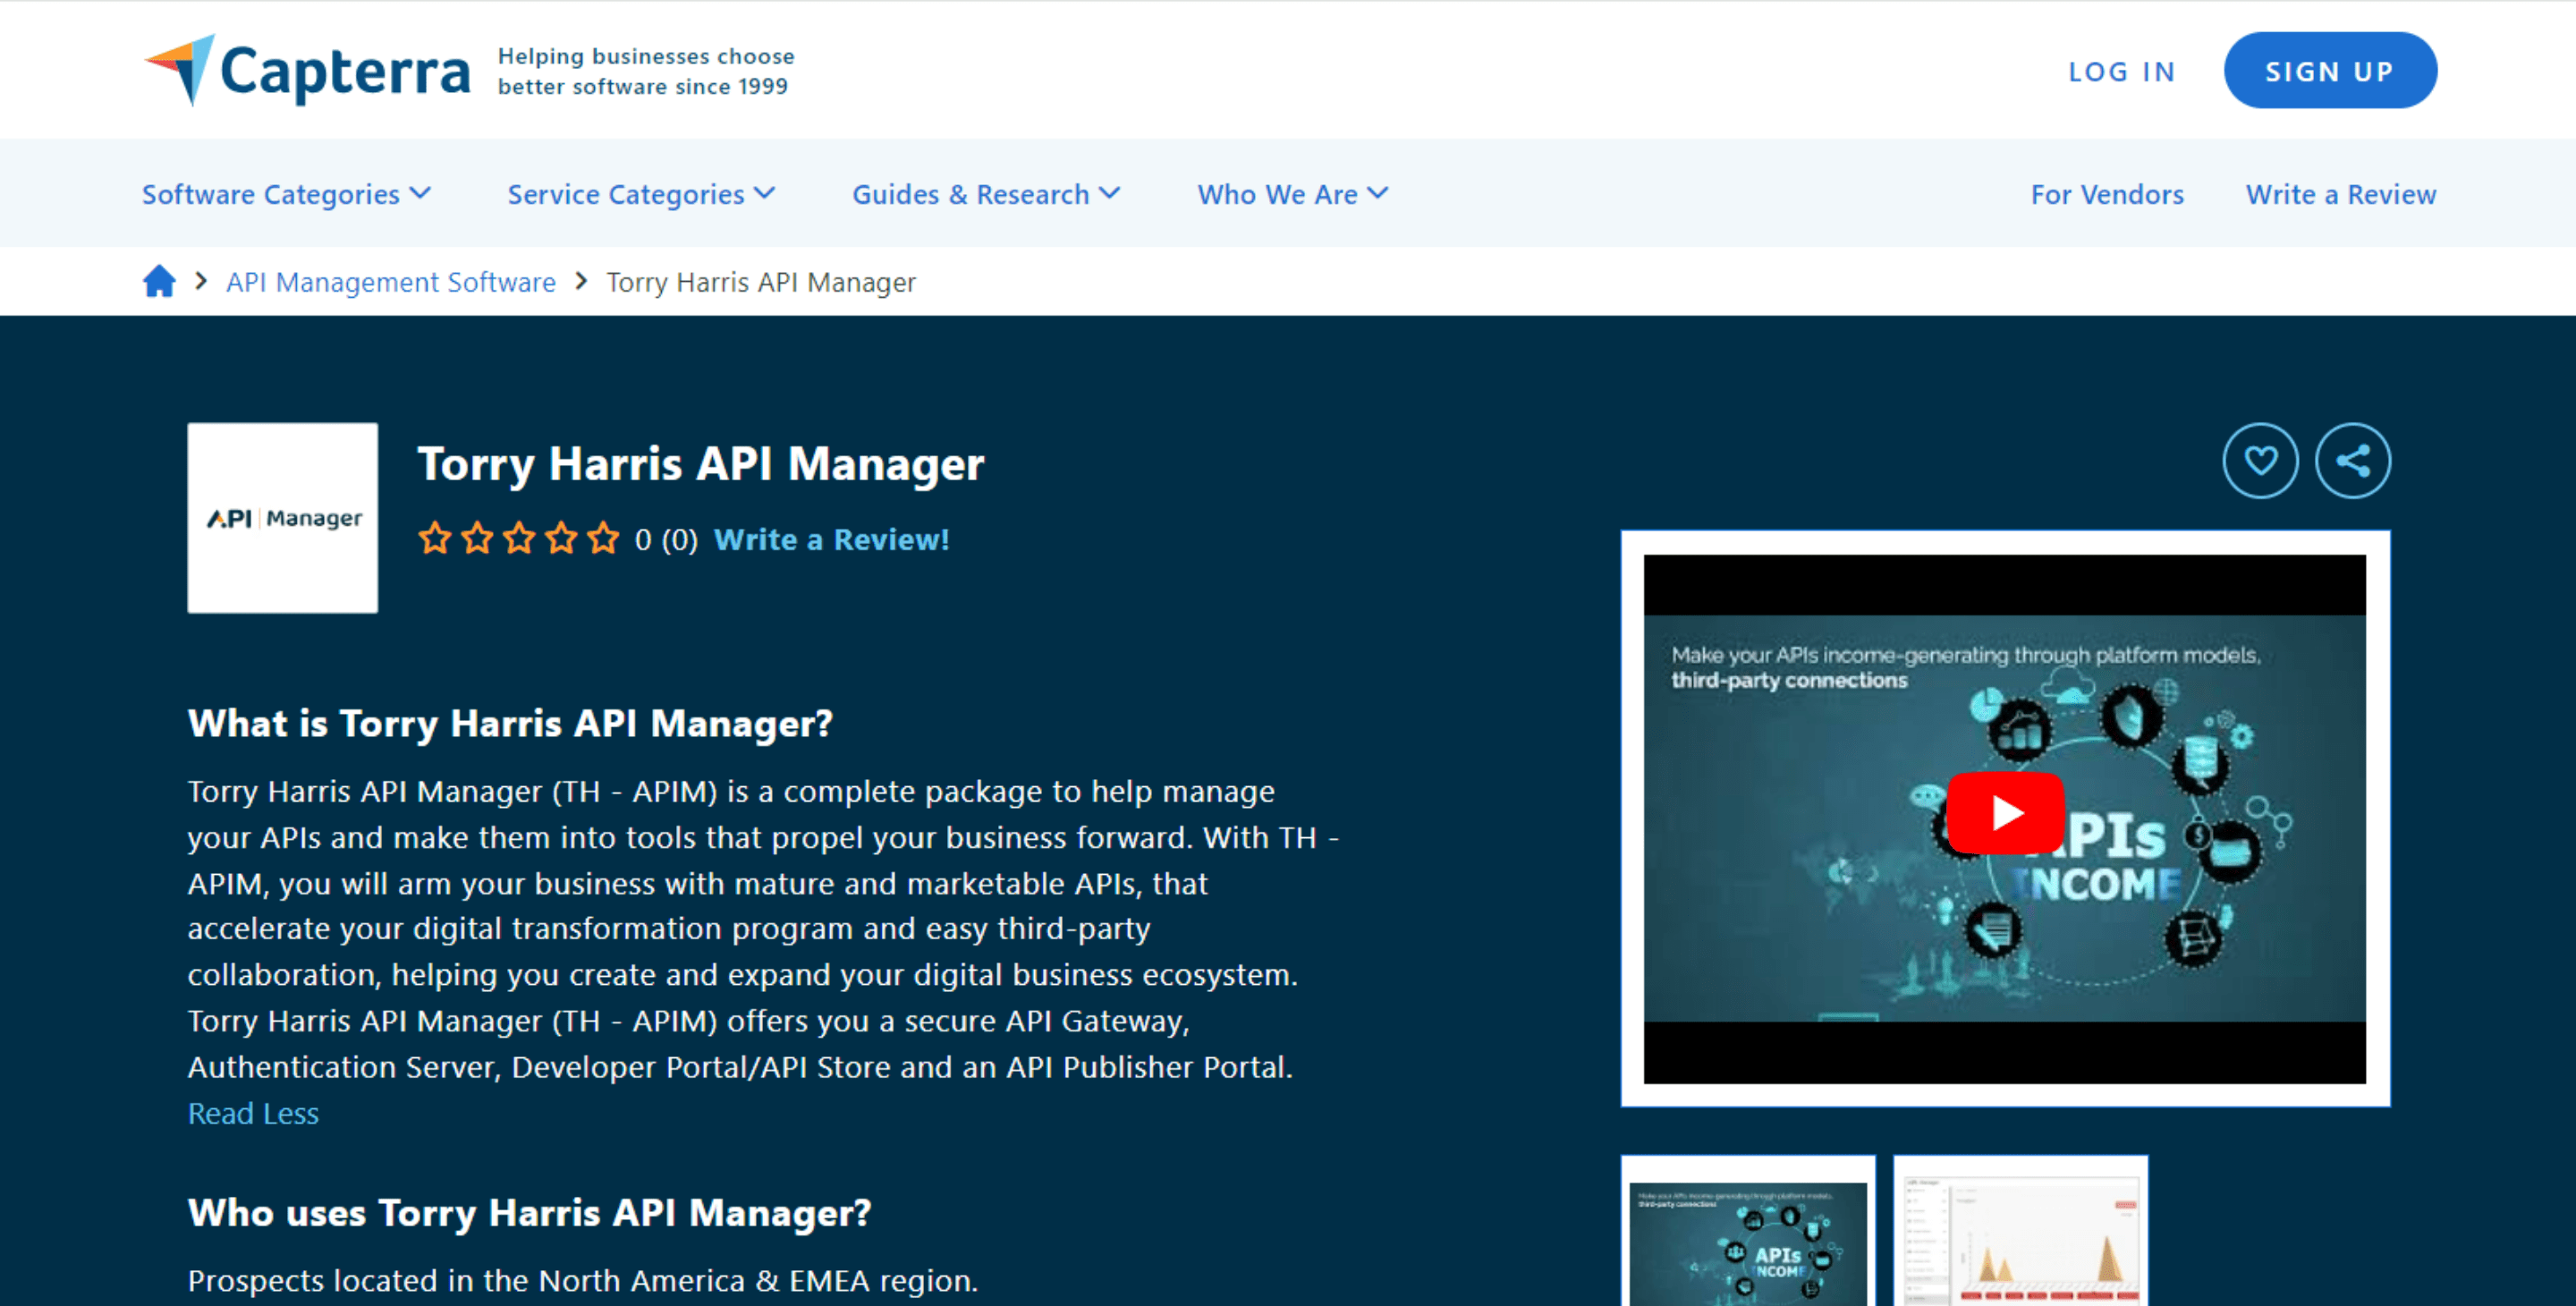Viewport: 2576px width, 1306px height.
Task: Collapse description with Read Less
Action: (253, 1113)
